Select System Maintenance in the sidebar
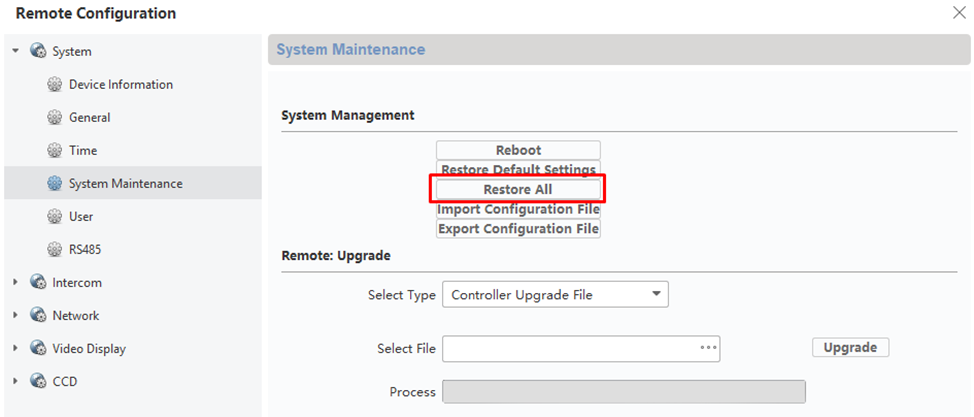Screen dimensions: 974x417 coord(125,184)
